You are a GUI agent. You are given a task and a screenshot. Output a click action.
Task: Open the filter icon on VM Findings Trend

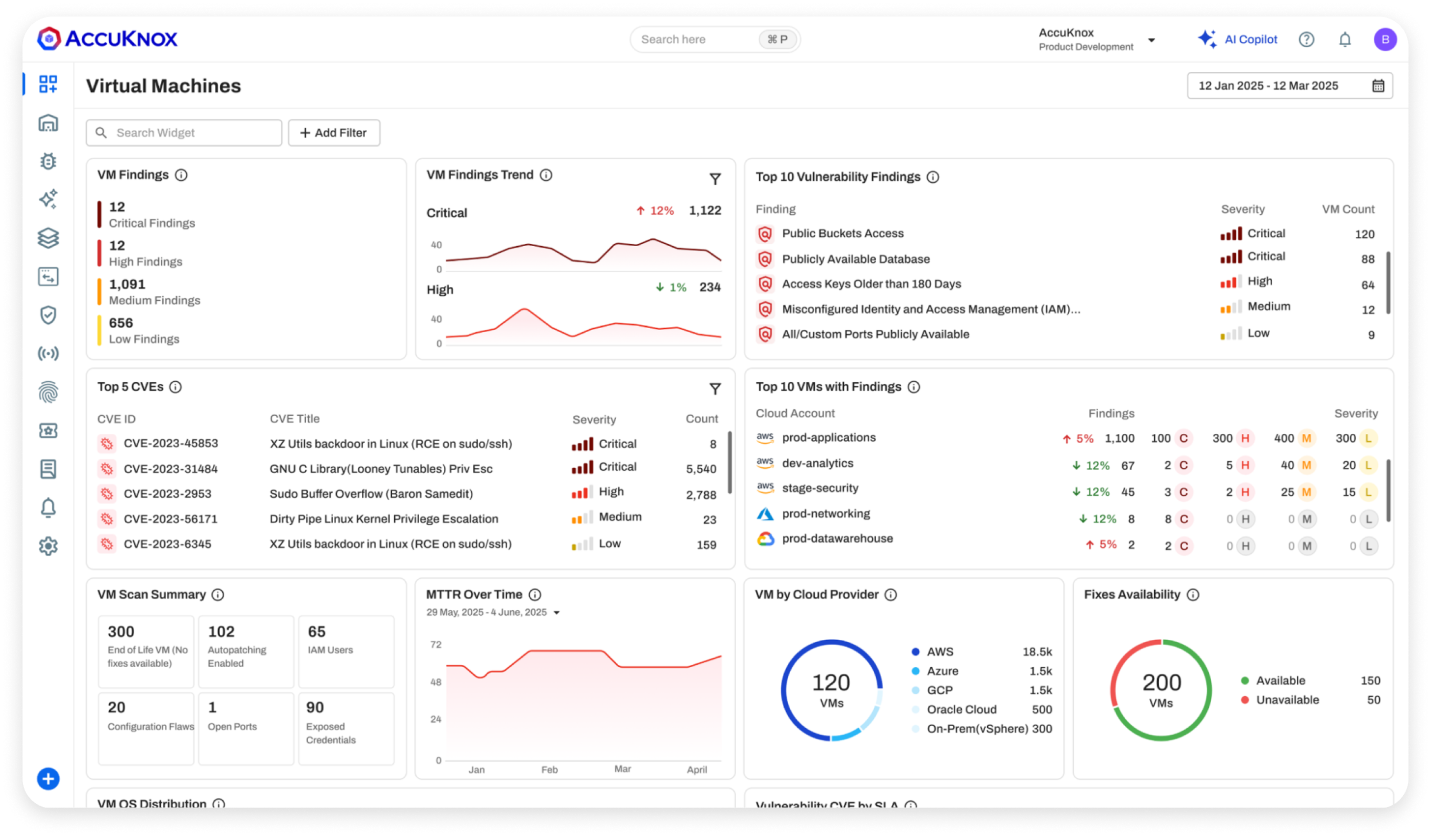tap(716, 178)
